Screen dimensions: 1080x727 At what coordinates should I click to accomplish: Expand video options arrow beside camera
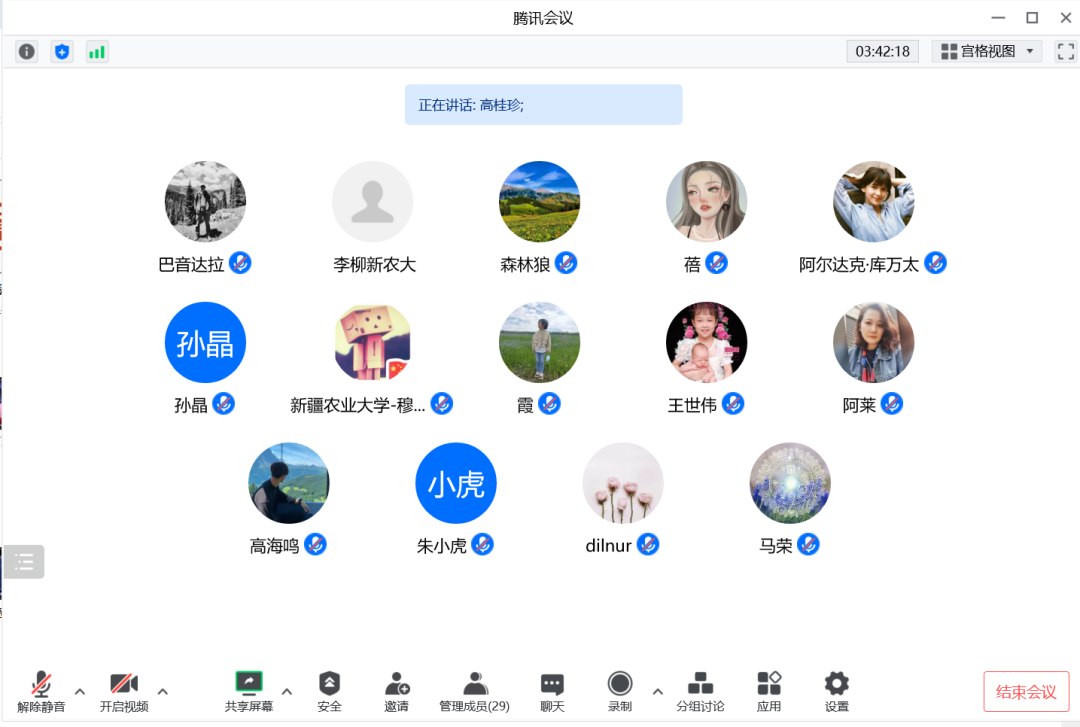[163, 691]
